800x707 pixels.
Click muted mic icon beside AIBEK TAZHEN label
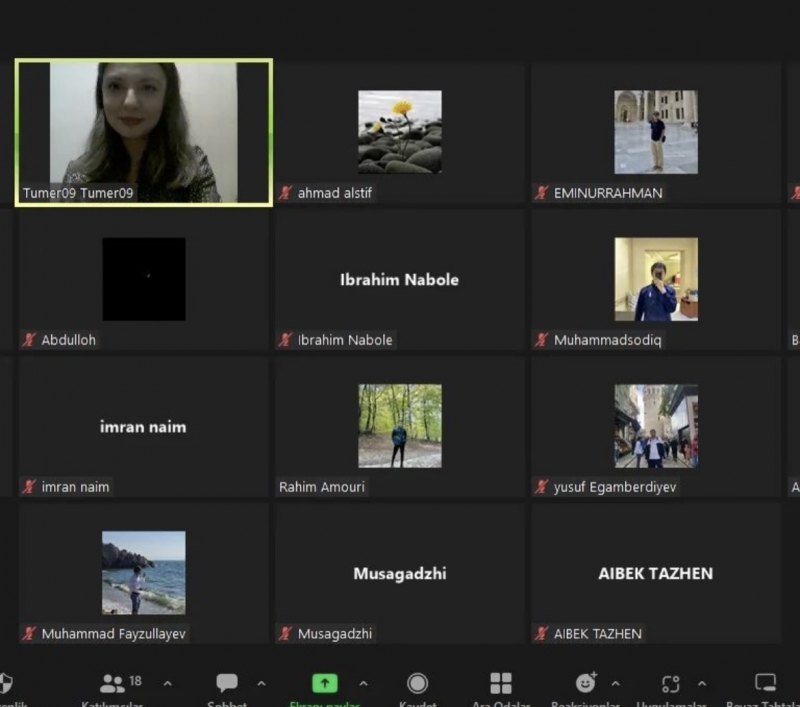tap(542, 634)
